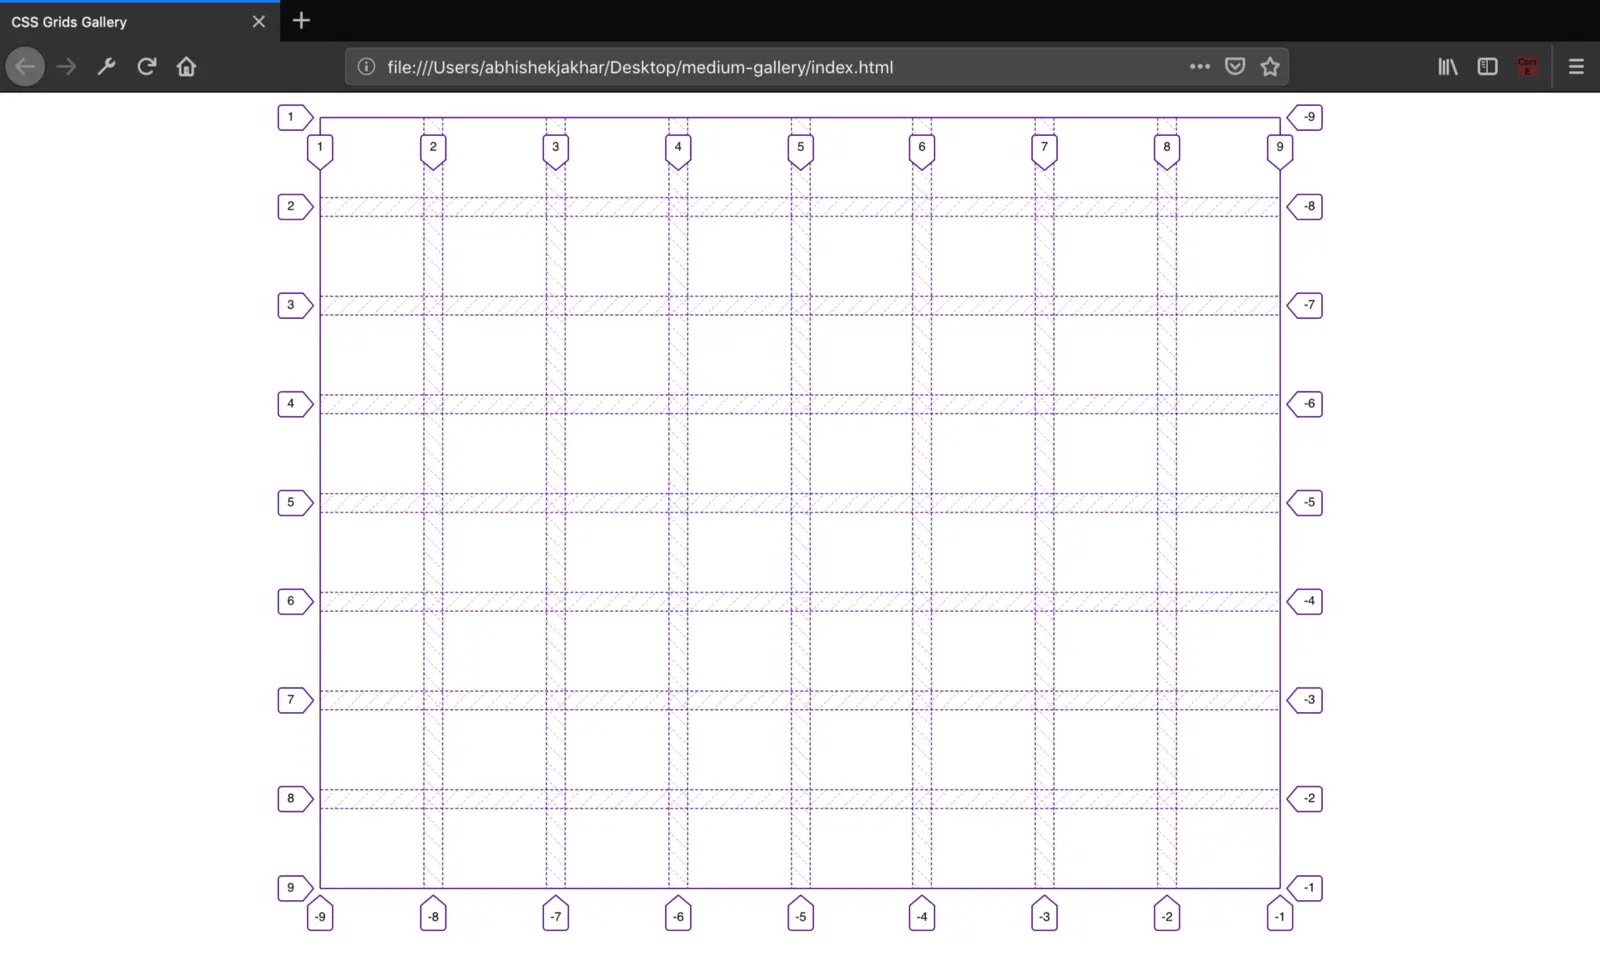Click bottom column line label -2
The image size is (1600, 972).
tap(1166, 913)
